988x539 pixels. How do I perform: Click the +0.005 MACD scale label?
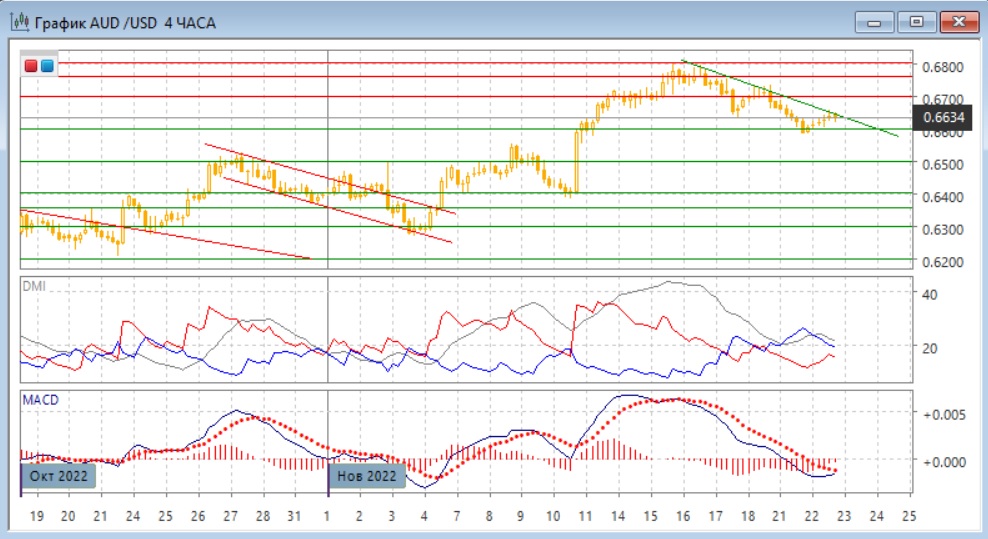click(945, 414)
